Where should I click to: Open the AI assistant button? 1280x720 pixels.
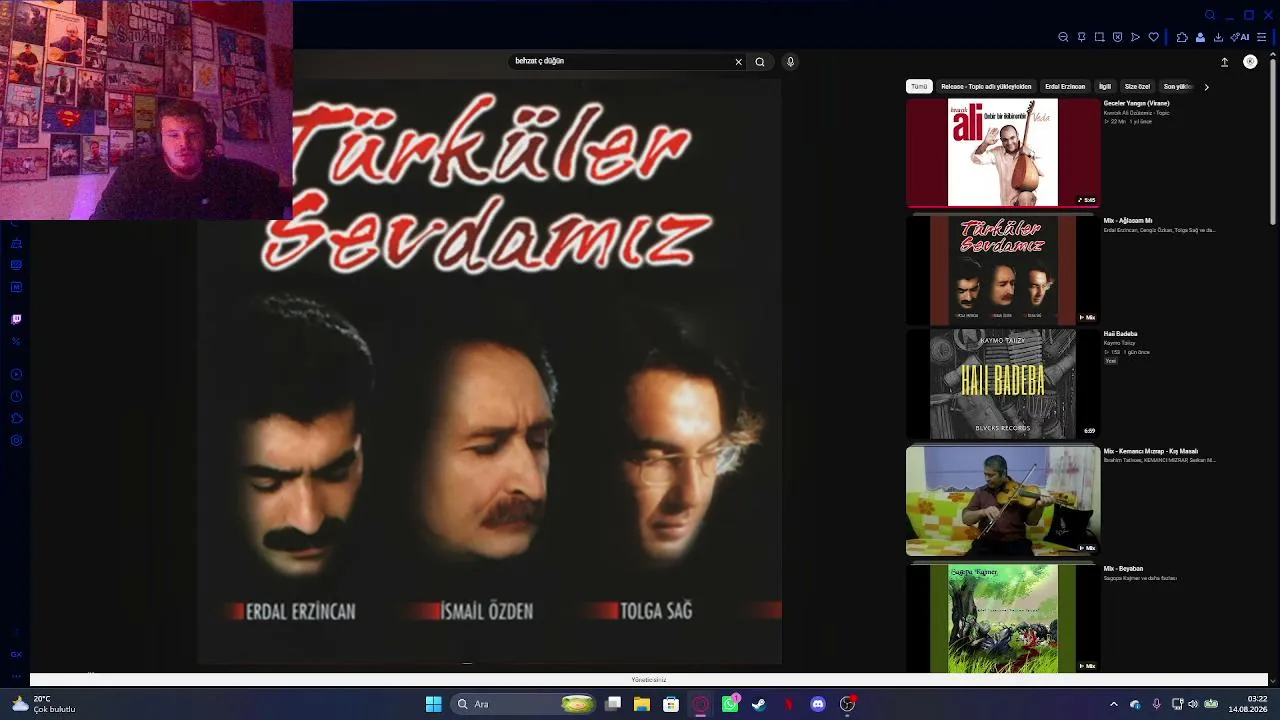(1240, 37)
